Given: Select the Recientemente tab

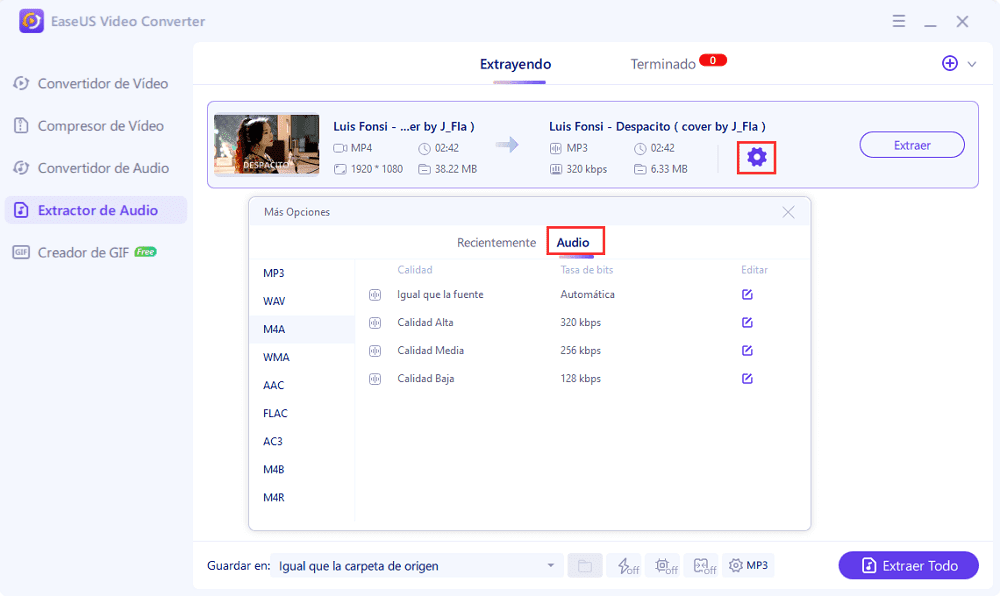Looking at the screenshot, I should [496, 242].
